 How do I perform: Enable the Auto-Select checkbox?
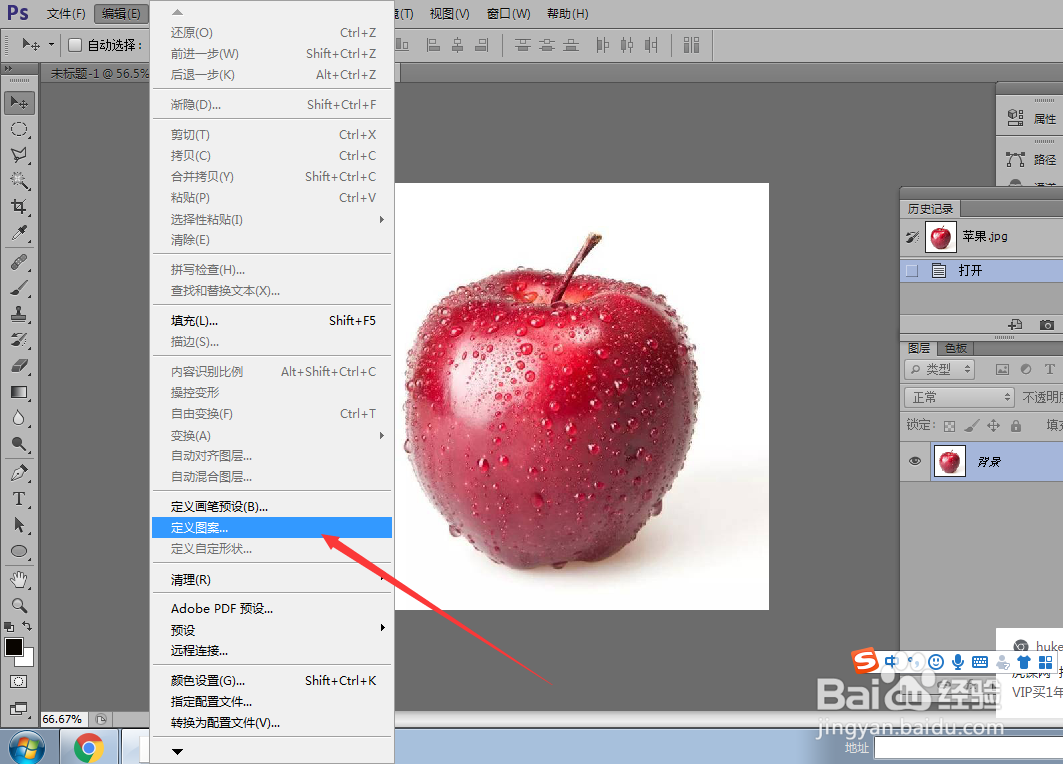coord(75,45)
